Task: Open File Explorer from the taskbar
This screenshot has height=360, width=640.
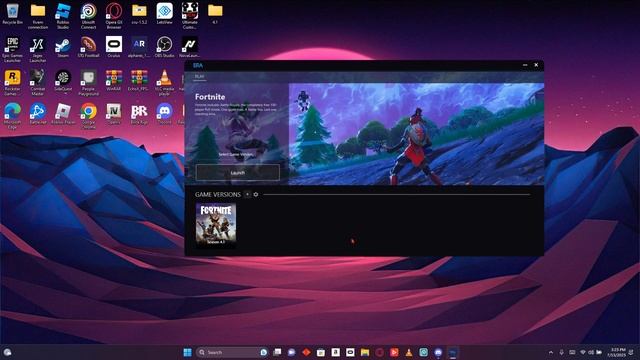Action: point(365,352)
